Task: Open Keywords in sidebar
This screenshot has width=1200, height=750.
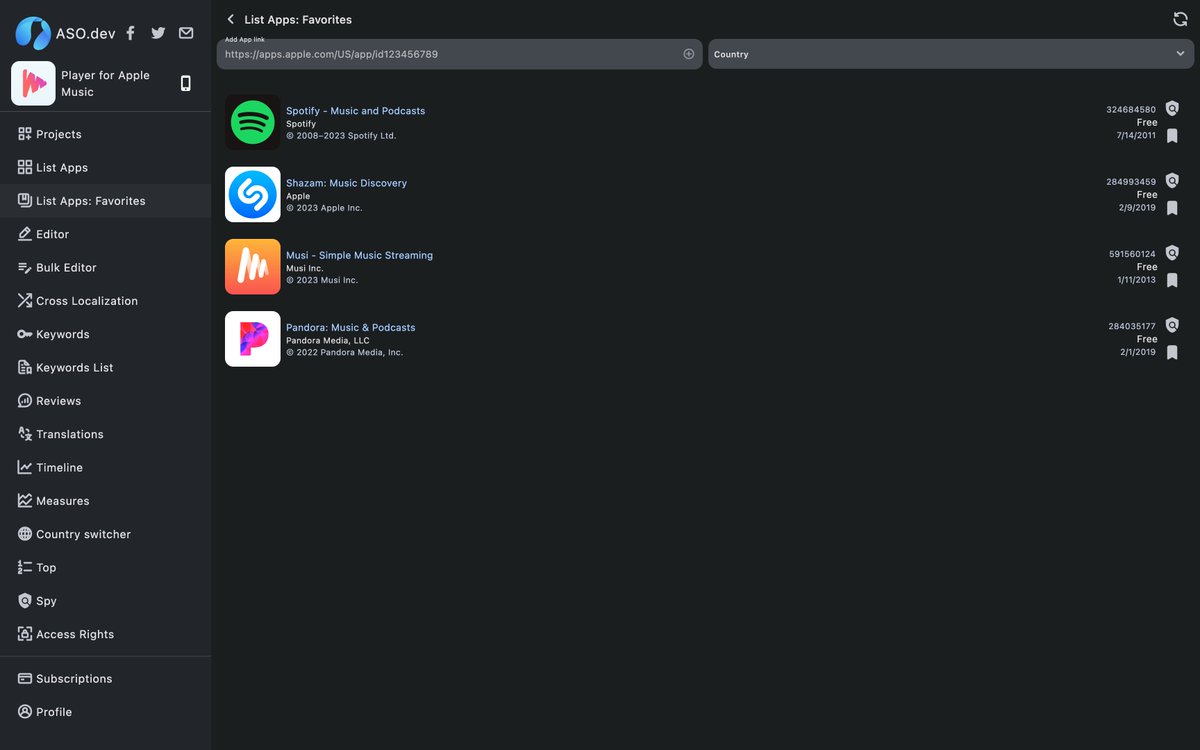Action: [x=106, y=334]
